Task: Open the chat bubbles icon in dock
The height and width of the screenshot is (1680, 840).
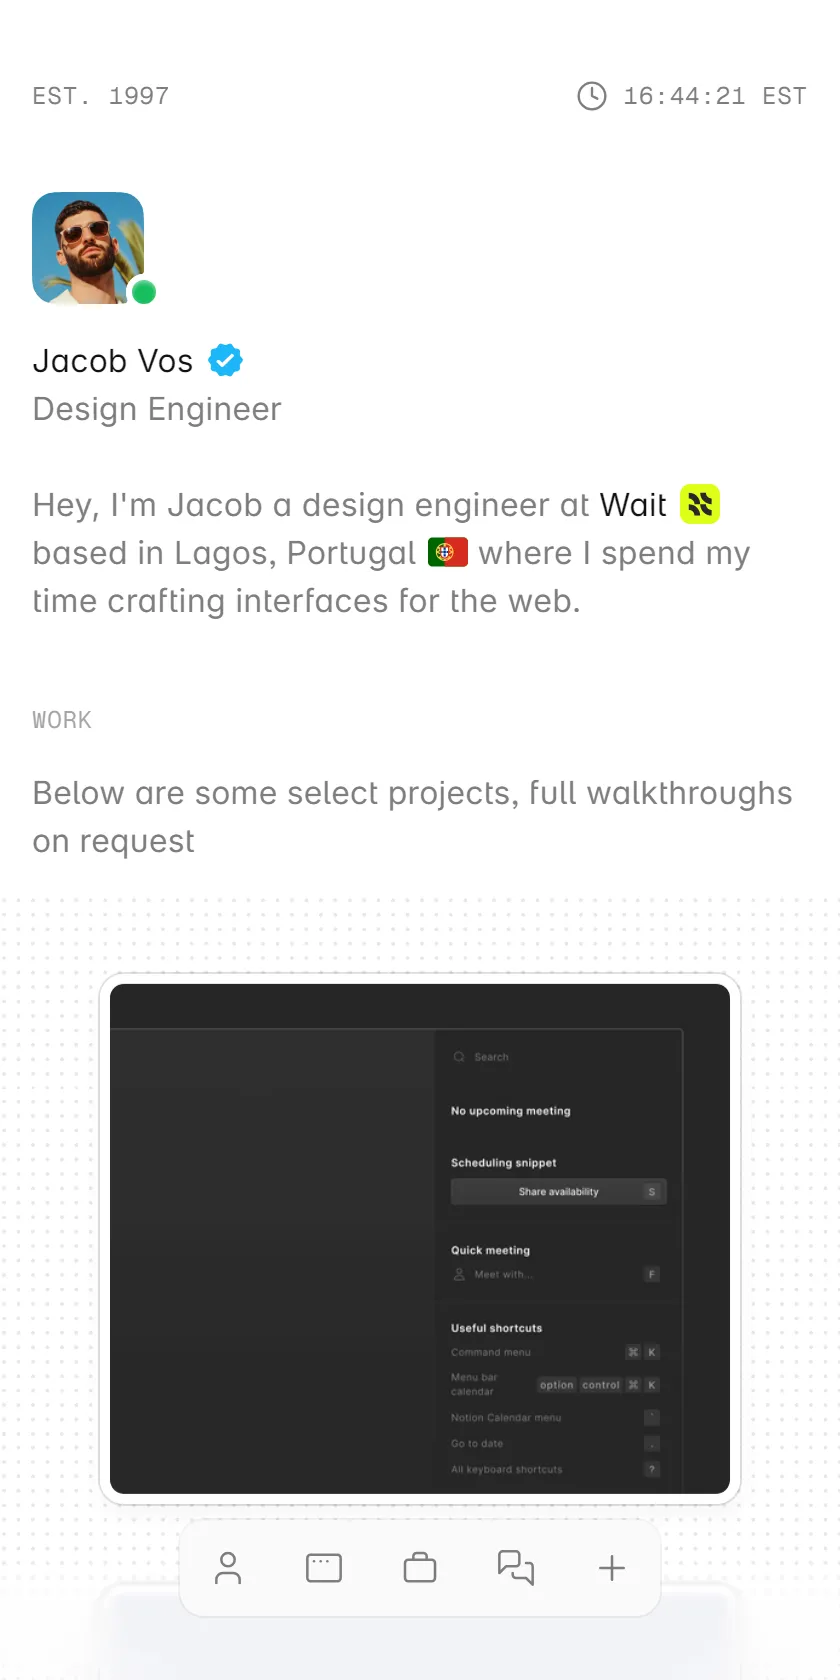Action: (516, 1568)
